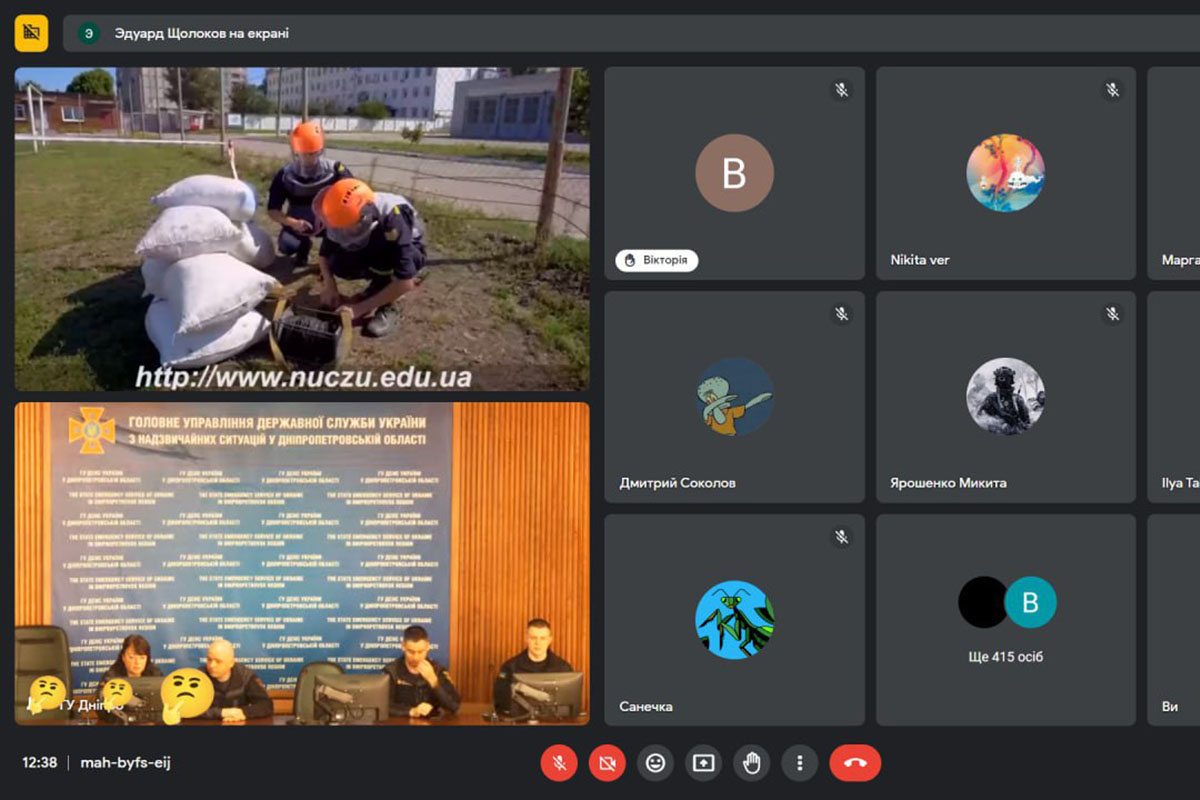Click teal B avatar in overflow tile
This screenshot has height=800, width=1200.
point(1030,602)
